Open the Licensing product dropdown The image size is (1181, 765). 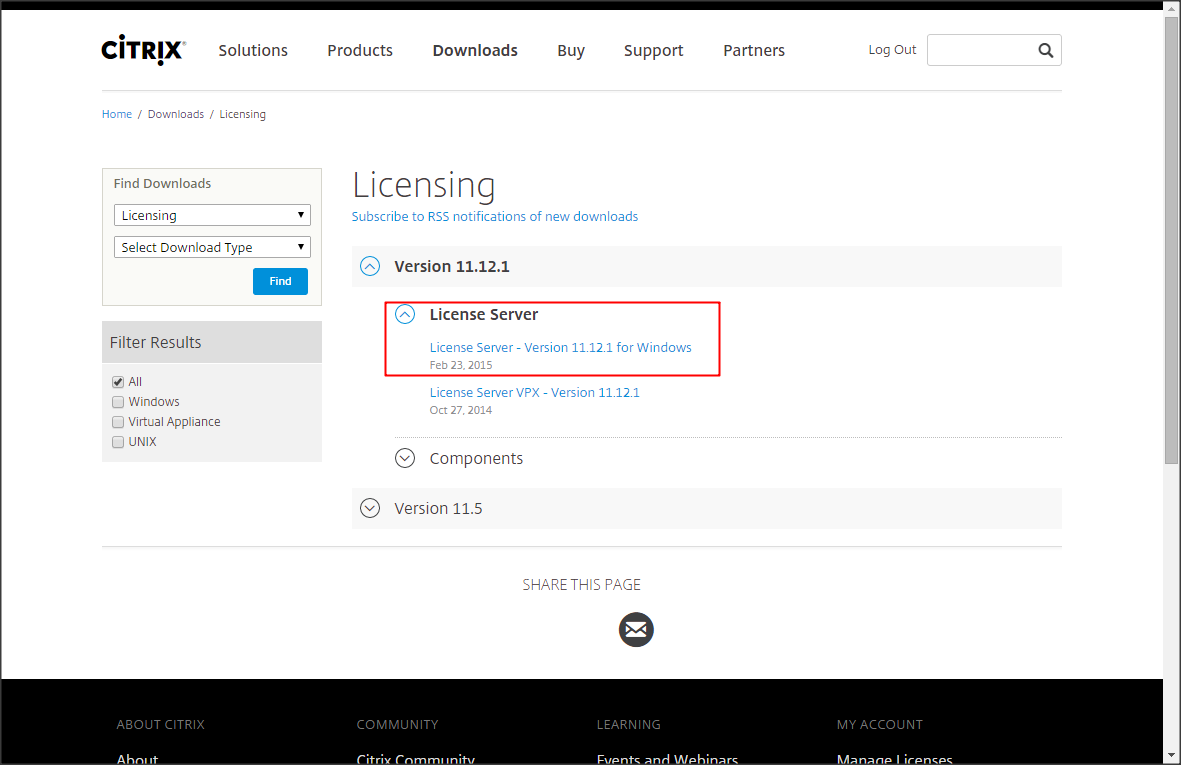click(212, 216)
